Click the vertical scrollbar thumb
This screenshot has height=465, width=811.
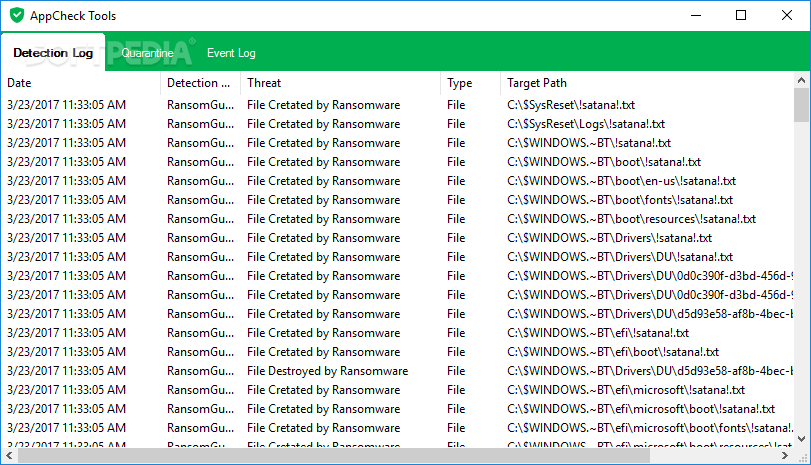pos(801,105)
